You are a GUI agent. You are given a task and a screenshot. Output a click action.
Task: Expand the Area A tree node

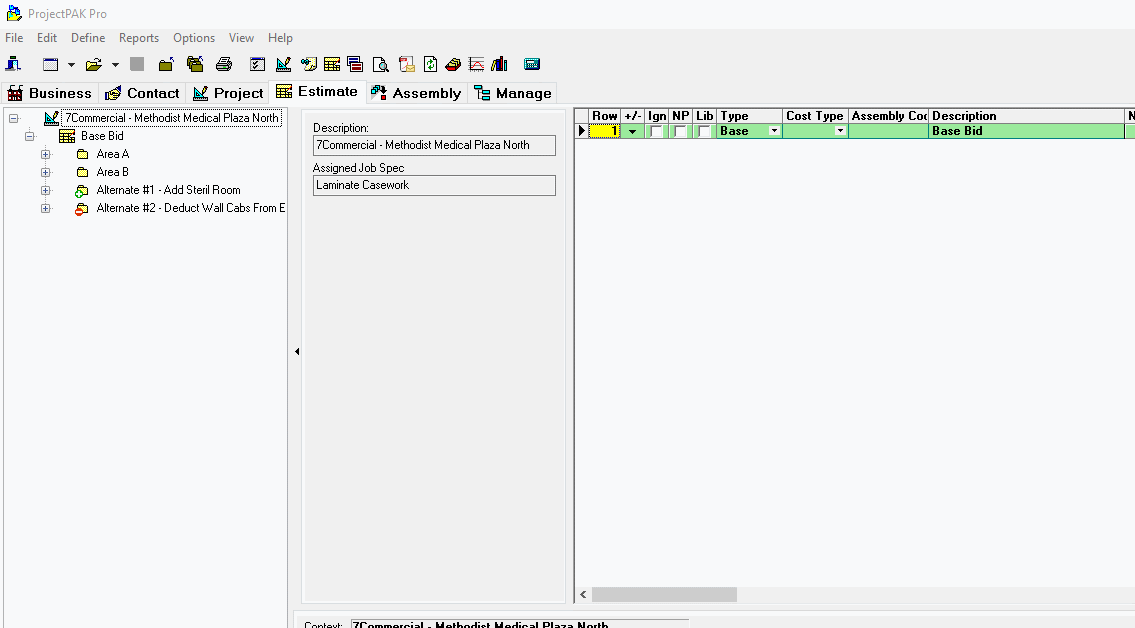point(45,155)
